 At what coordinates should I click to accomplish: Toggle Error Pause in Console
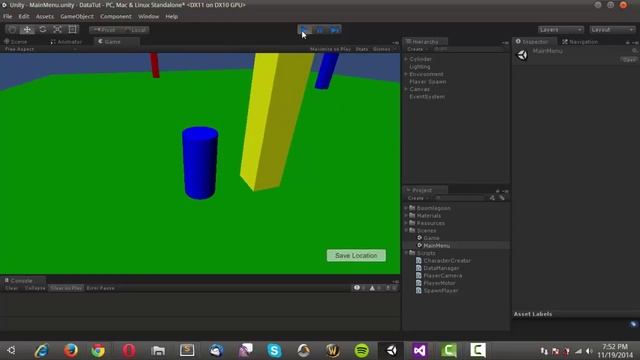pos(100,288)
